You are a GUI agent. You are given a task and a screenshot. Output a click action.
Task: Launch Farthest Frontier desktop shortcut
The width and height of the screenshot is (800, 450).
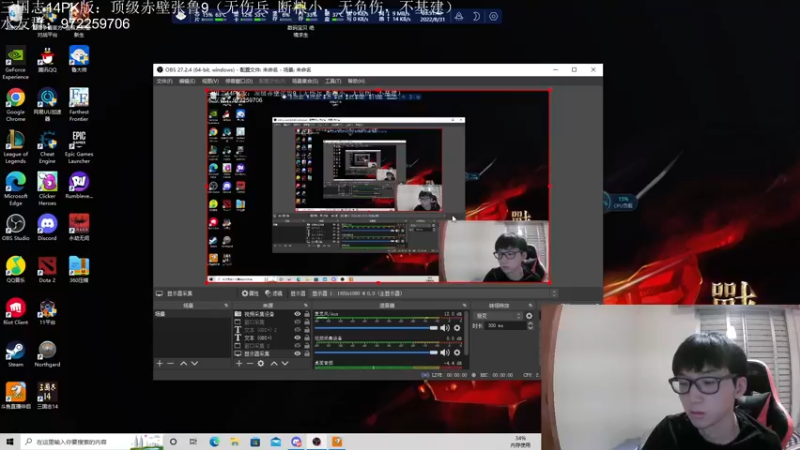click(x=79, y=105)
